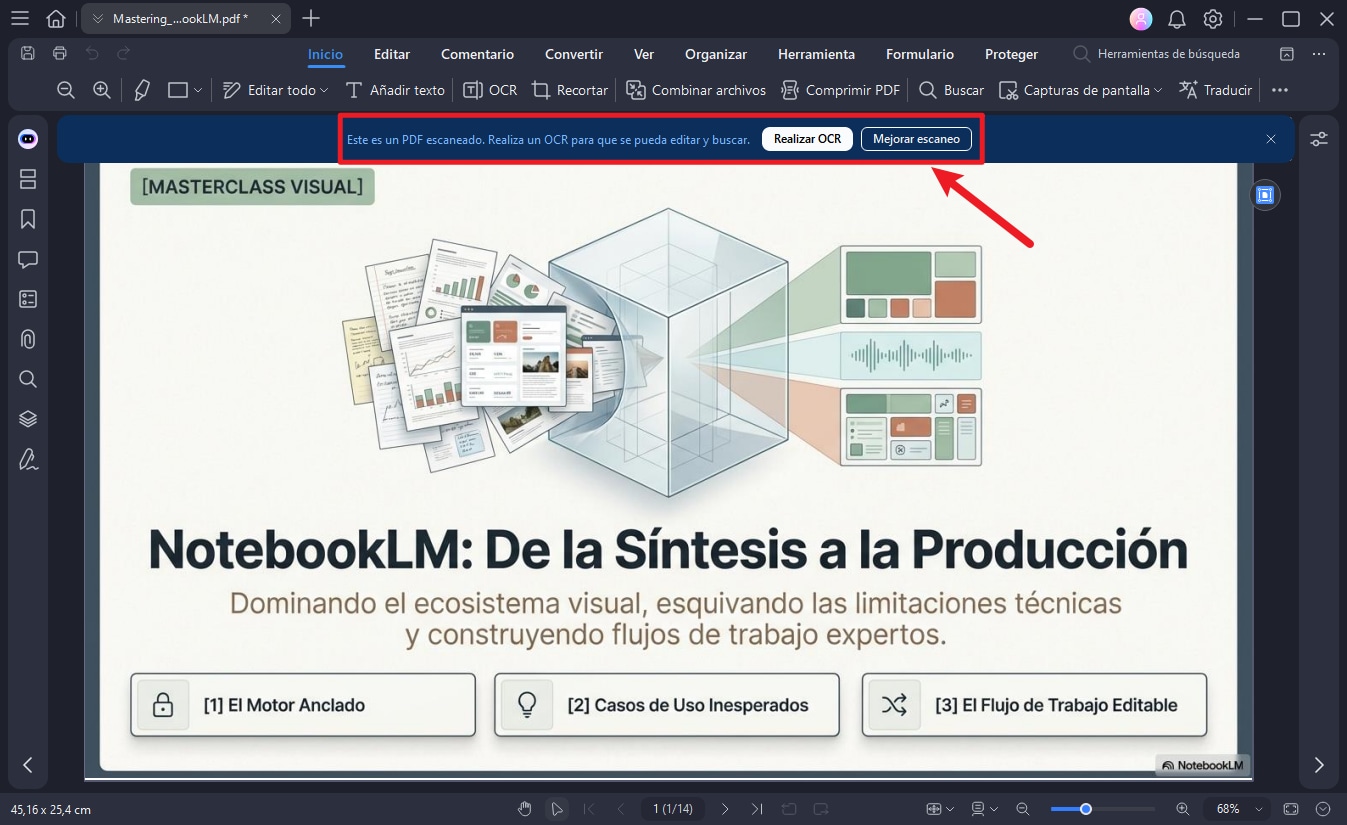The image size is (1347, 825).
Task: Zoom in using toolbar magnifier plus
Action: click(x=101, y=90)
